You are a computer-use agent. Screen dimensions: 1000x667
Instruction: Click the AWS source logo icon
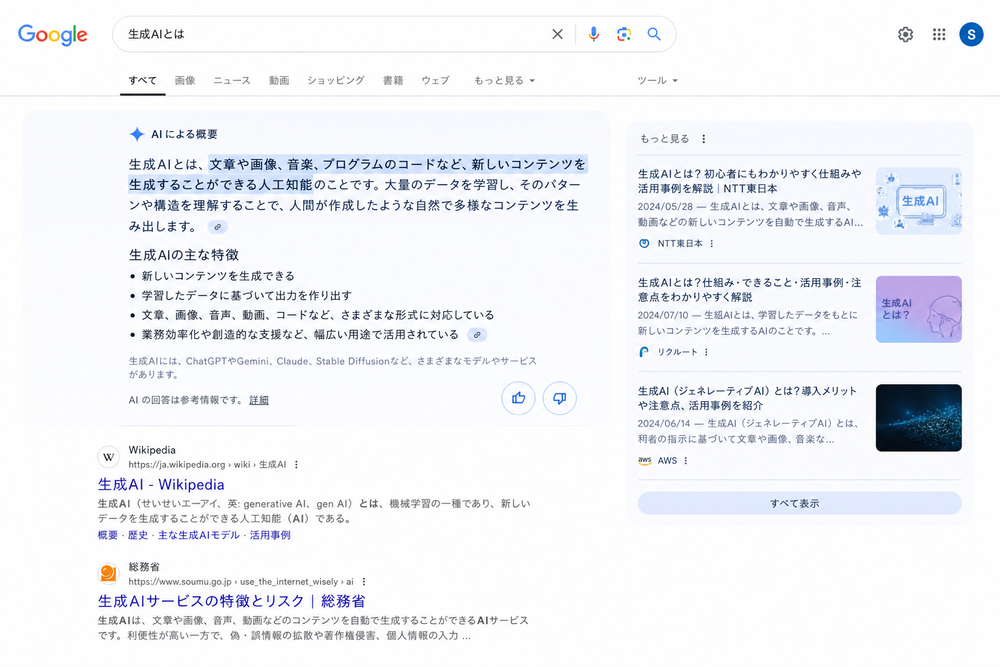(645, 460)
